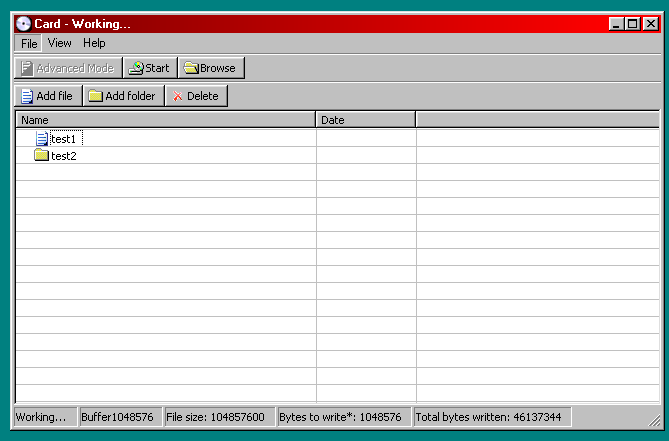Click the Add folder button
The image size is (669, 441).
pos(122,96)
